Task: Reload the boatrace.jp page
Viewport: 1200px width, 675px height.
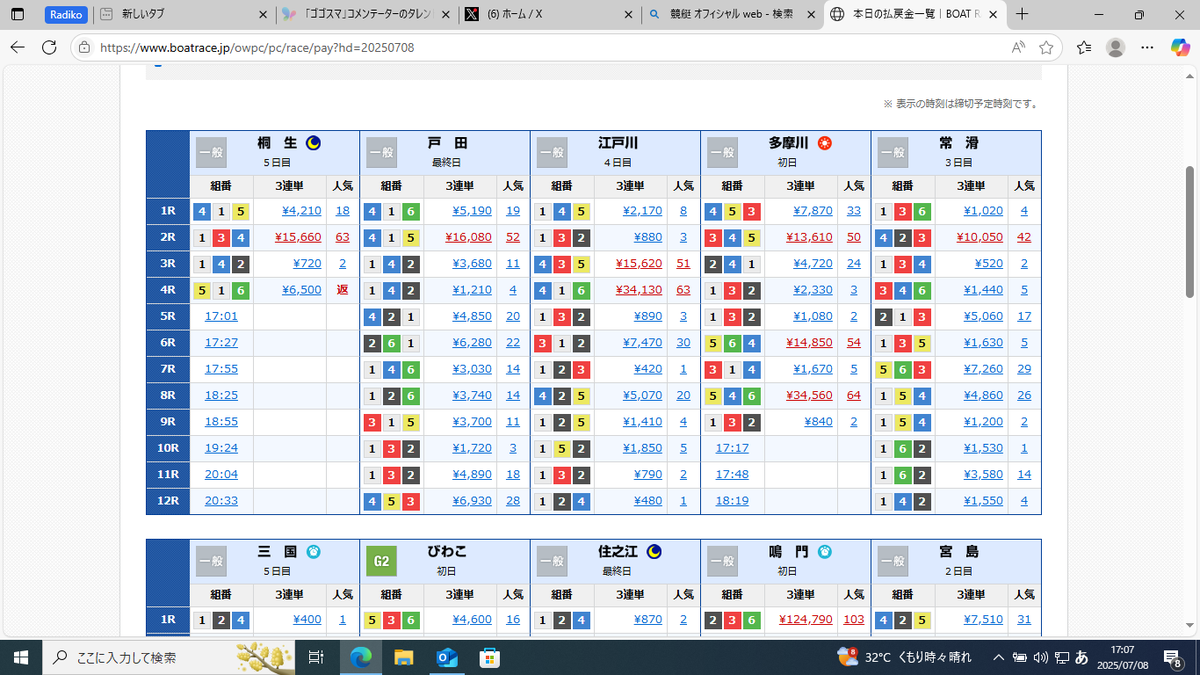Action: pos(49,47)
